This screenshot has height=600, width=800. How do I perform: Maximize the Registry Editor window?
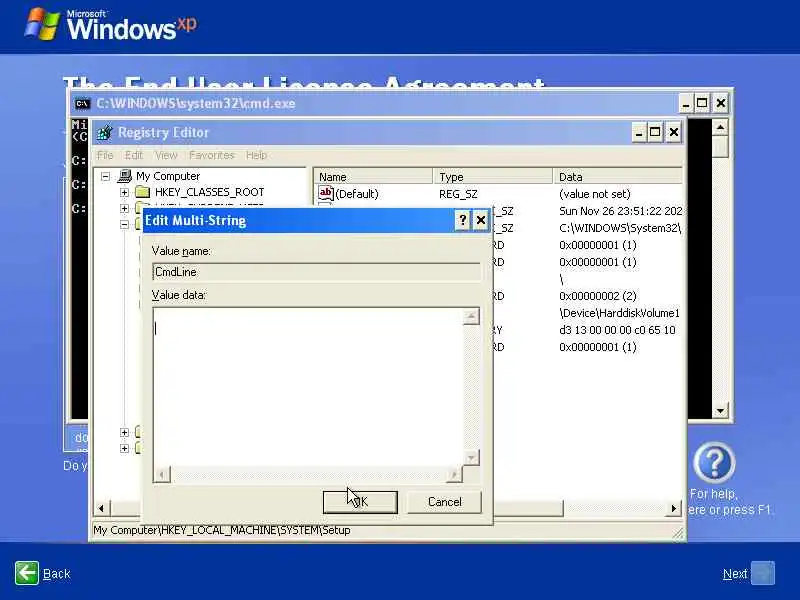coord(655,133)
